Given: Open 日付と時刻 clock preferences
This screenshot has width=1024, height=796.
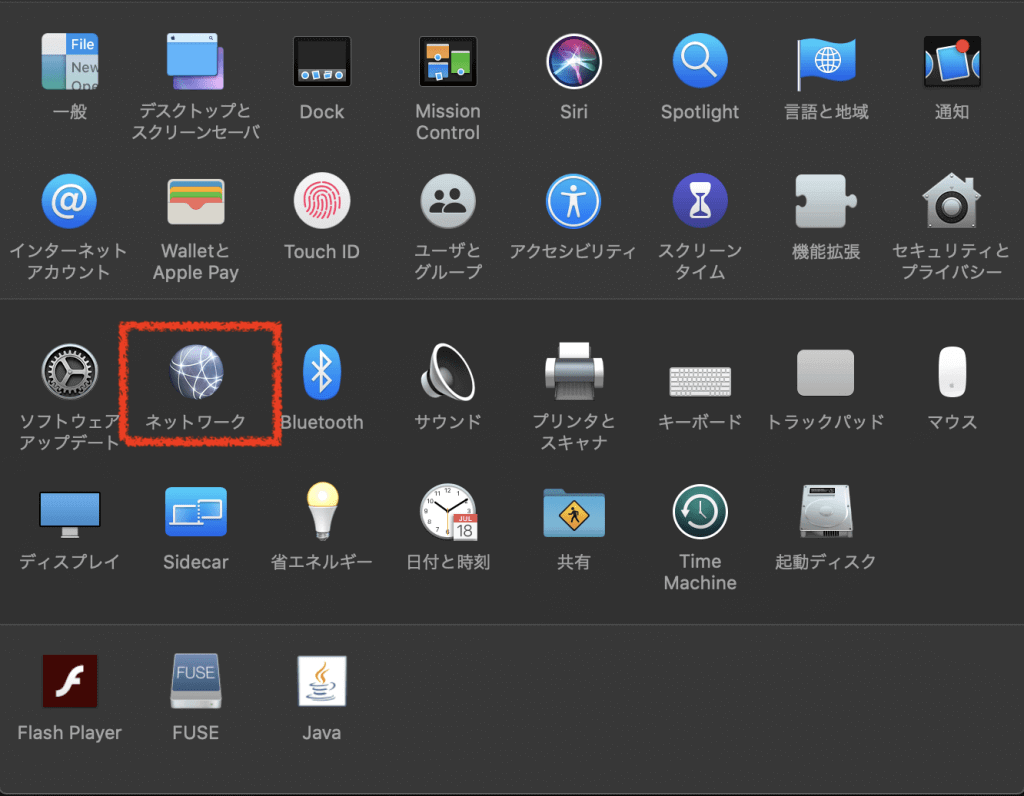Looking at the screenshot, I should point(449,512).
